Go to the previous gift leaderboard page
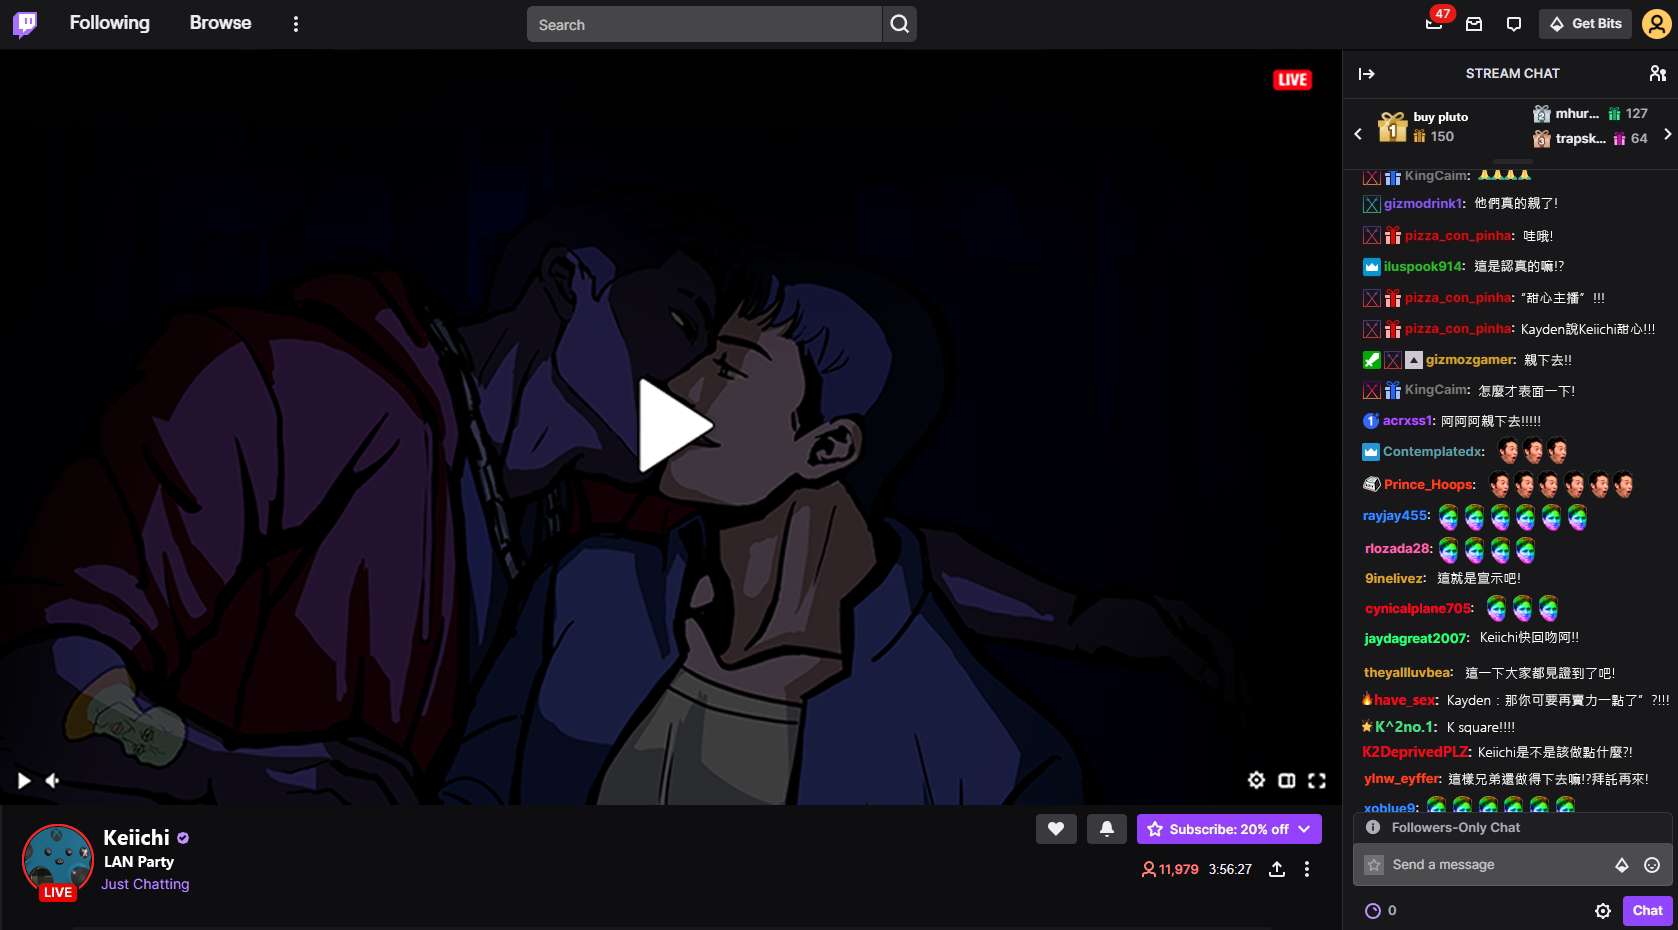Screen dimensions: 1678x930 coord(1358,134)
